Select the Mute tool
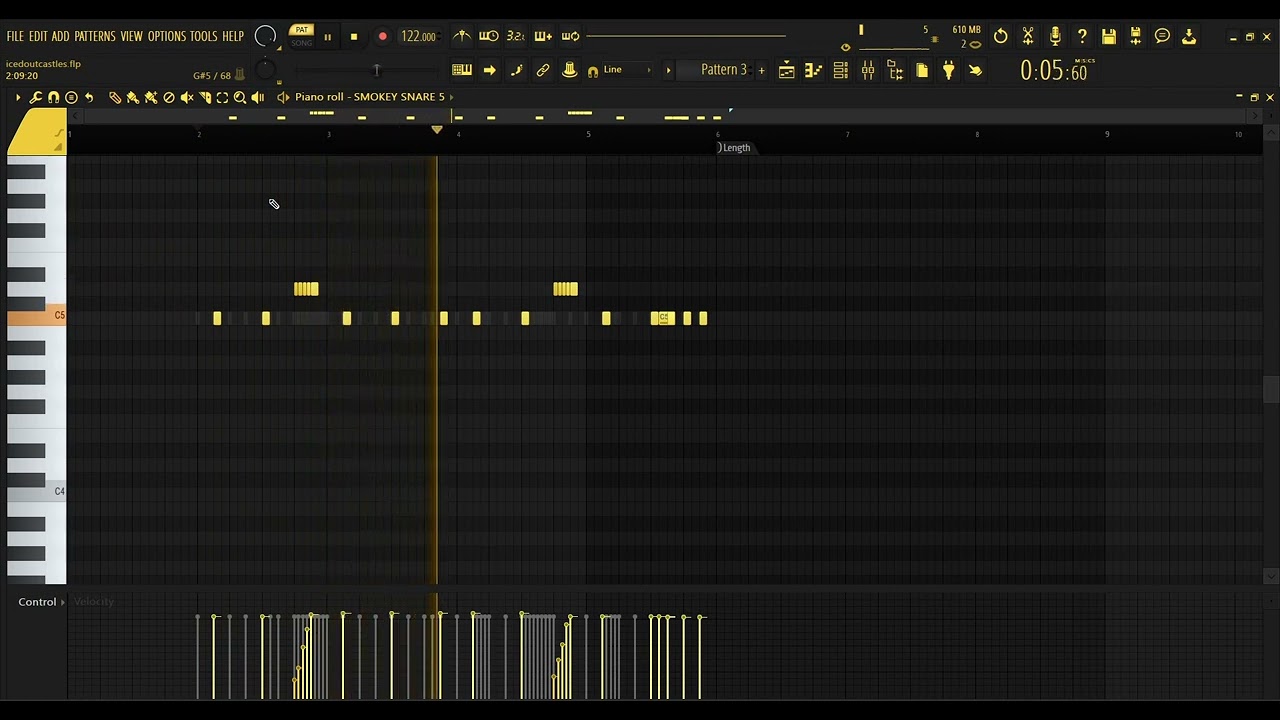 click(x=187, y=97)
